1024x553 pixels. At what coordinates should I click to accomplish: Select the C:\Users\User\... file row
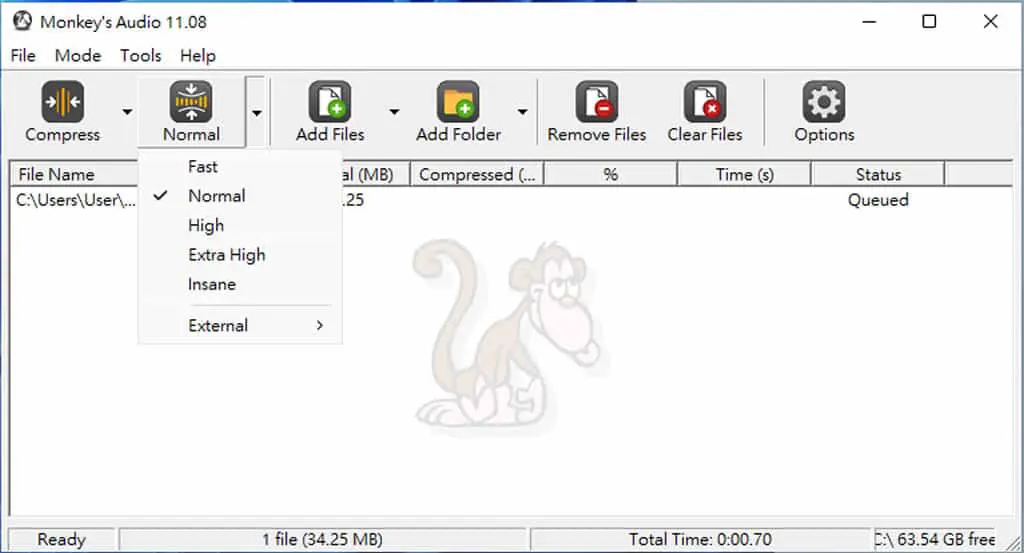tap(76, 200)
